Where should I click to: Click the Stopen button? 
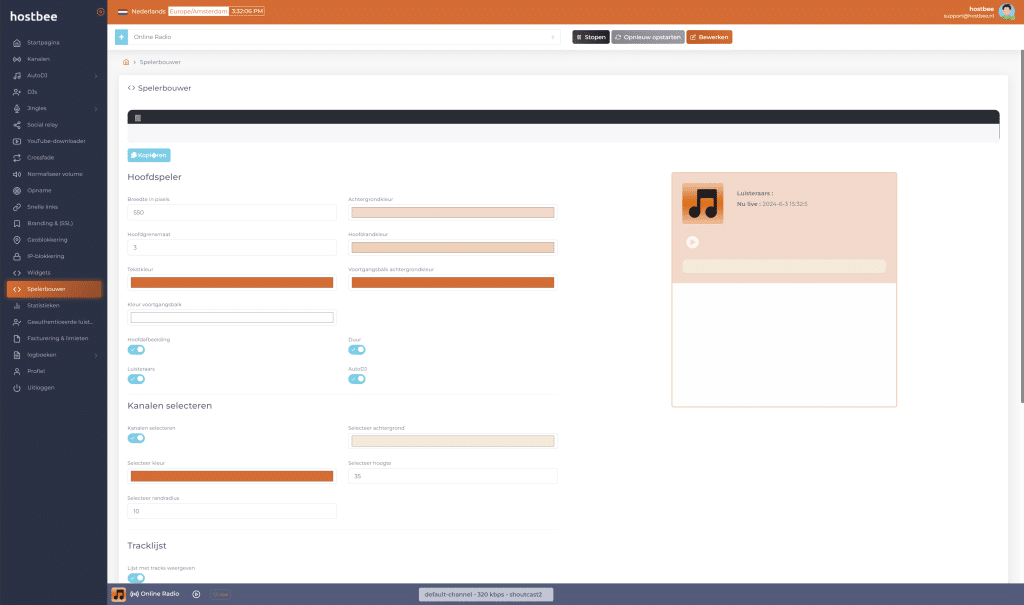(x=590, y=37)
